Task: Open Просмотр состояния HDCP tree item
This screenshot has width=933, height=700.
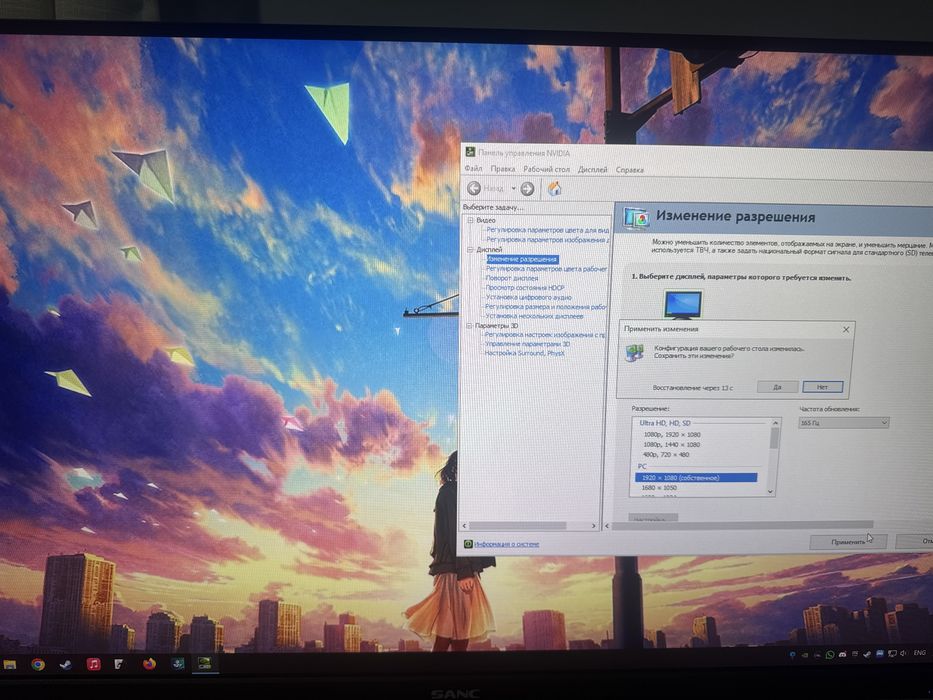Action: coord(525,288)
